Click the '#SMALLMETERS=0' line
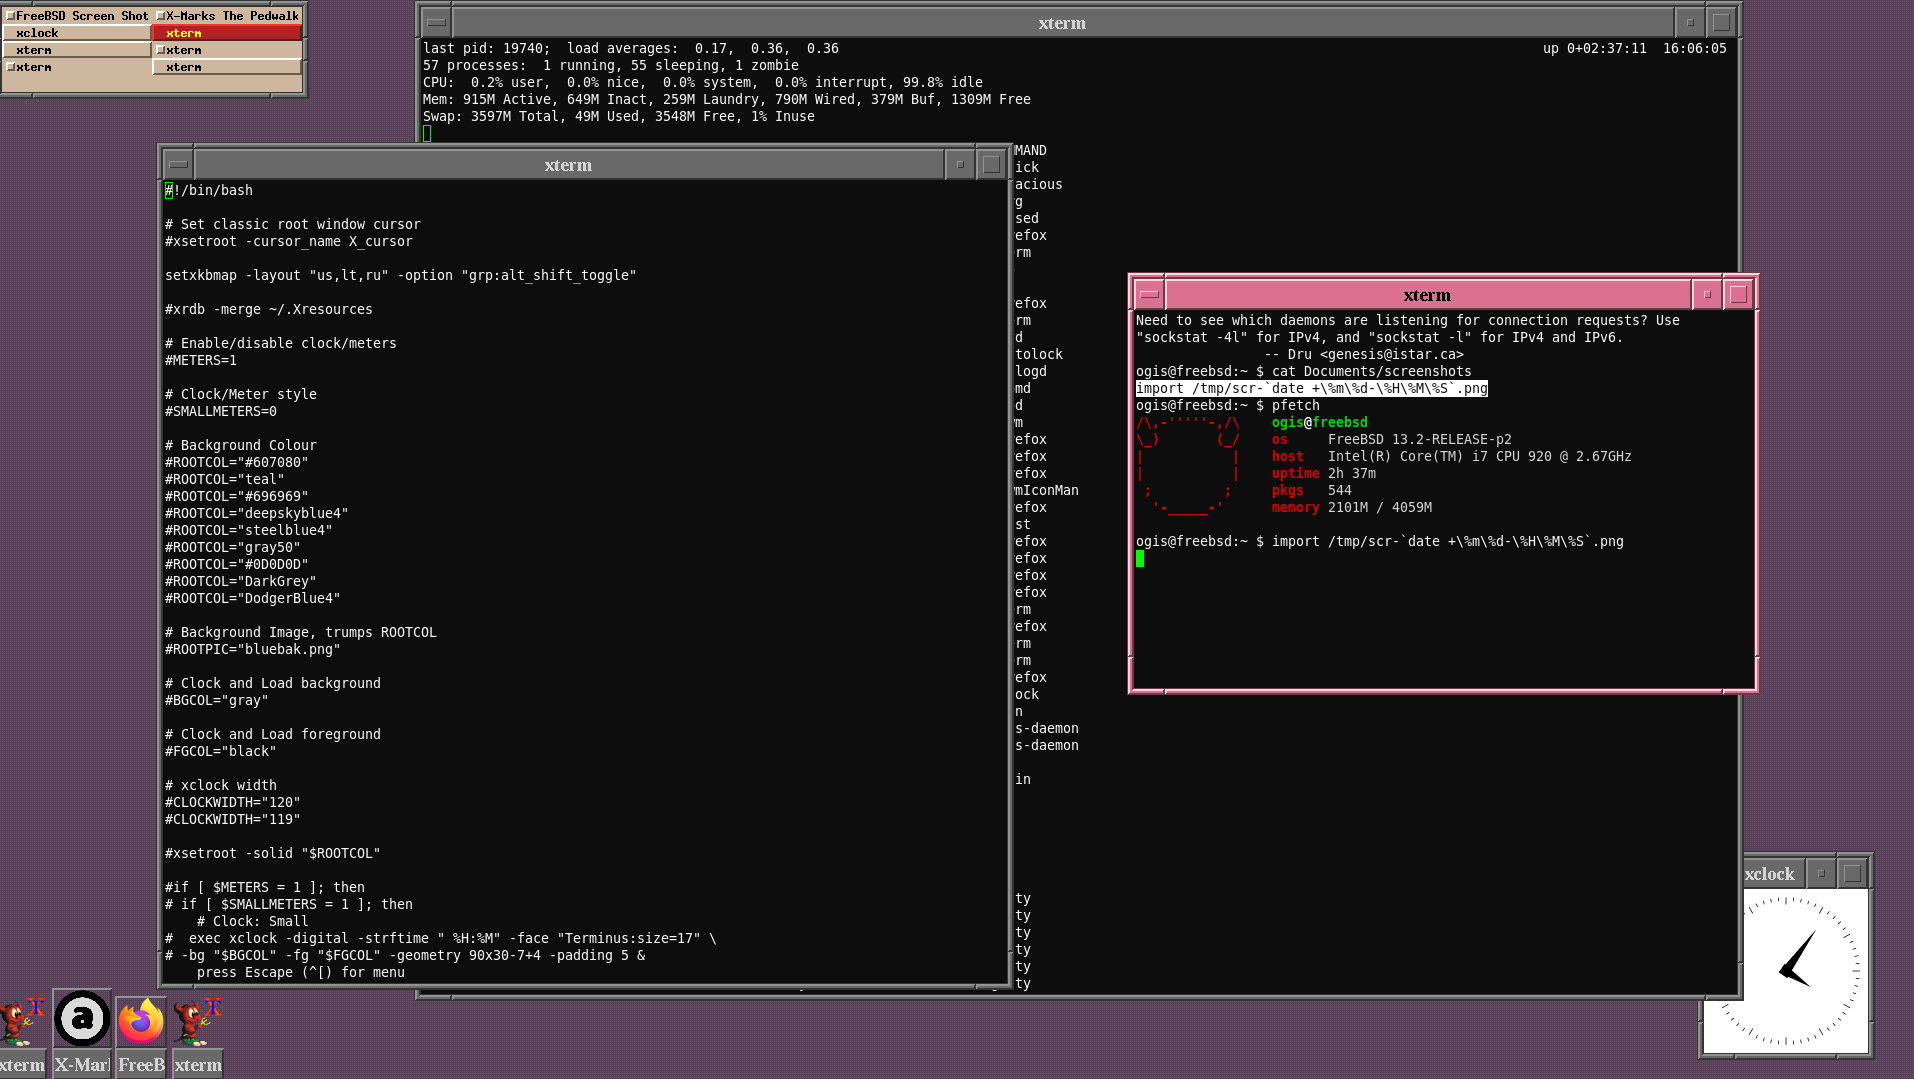This screenshot has width=1914, height=1079. 221,411
